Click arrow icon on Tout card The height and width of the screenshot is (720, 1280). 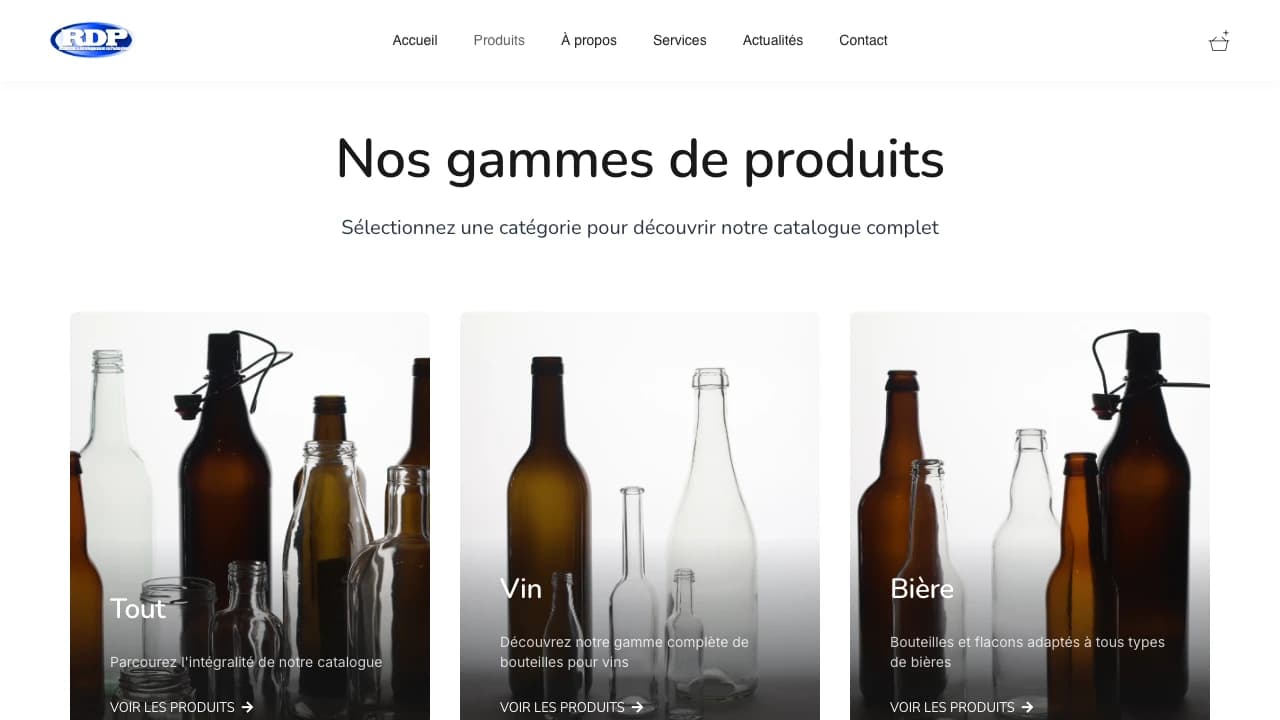pos(247,707)
